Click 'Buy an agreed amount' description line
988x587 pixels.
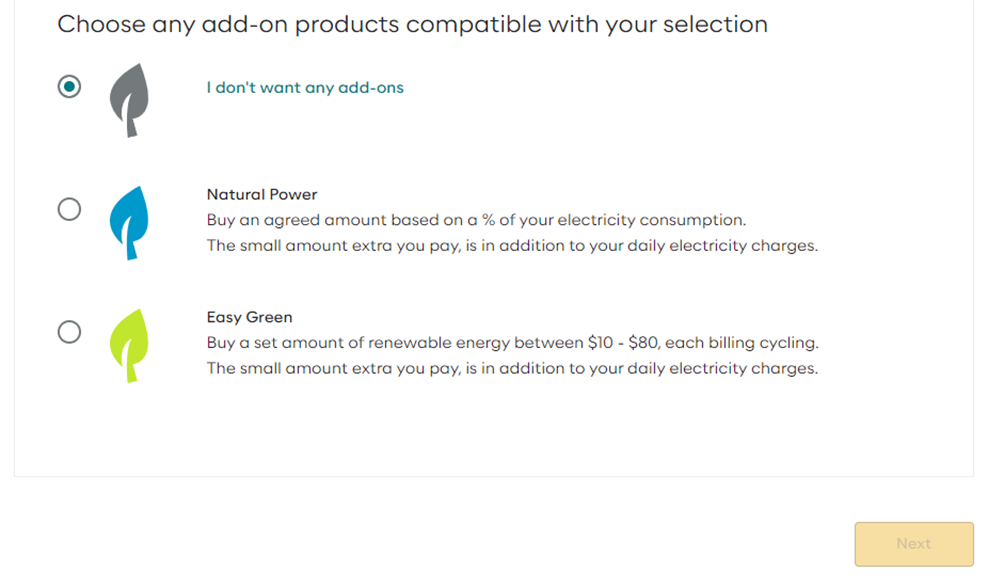click(x=476, y=220)
